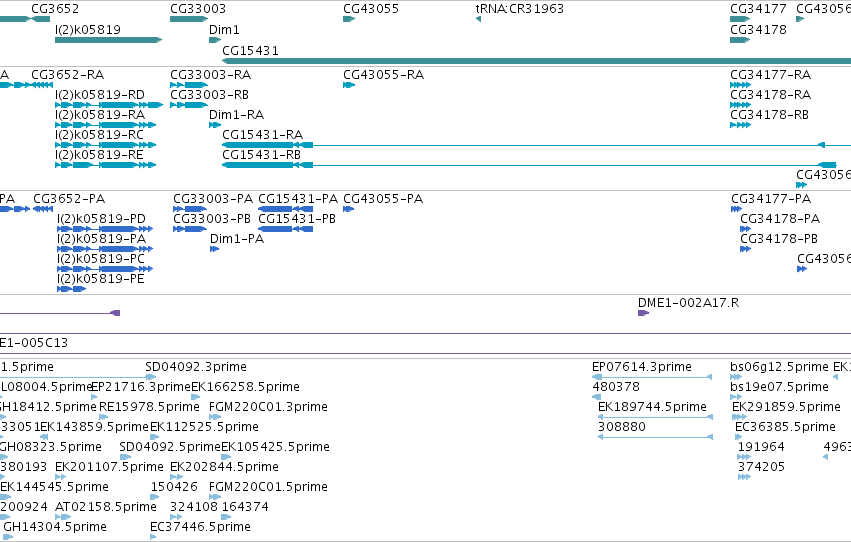Select protein CG34178-PA
Screen dimensions: 851x542
click(746, 229)
